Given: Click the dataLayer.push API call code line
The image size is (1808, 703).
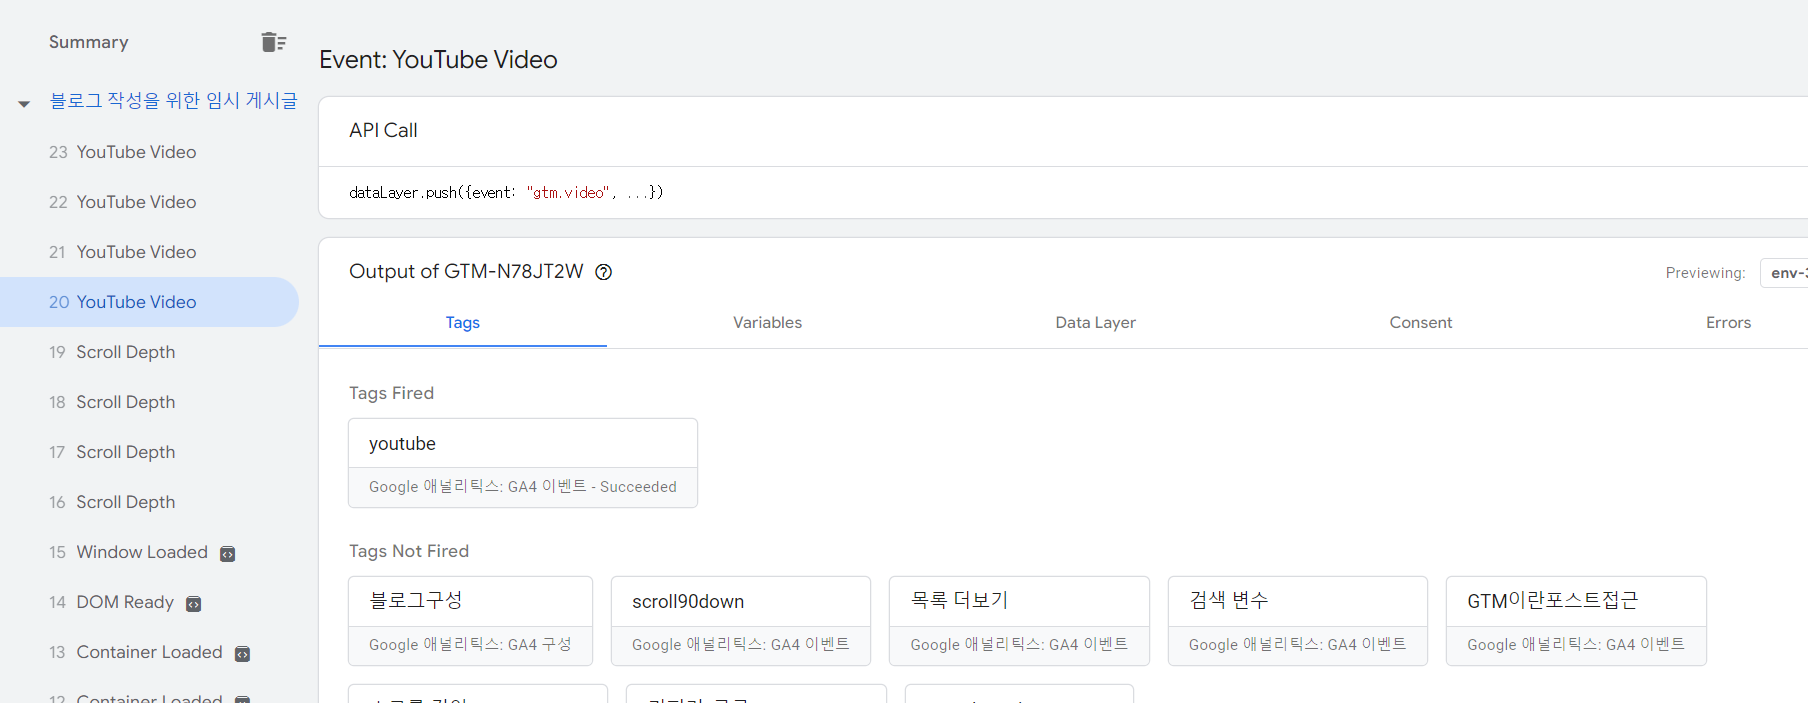Looking at the screenshot, I should (x=506, y=192).
